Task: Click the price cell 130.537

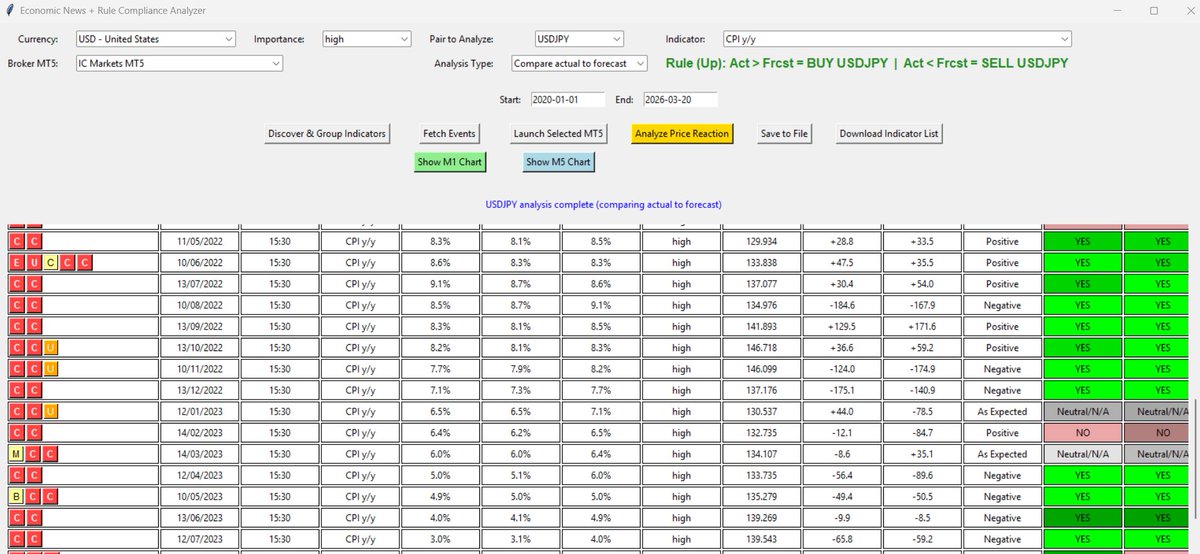Action: tap(762, 411)
